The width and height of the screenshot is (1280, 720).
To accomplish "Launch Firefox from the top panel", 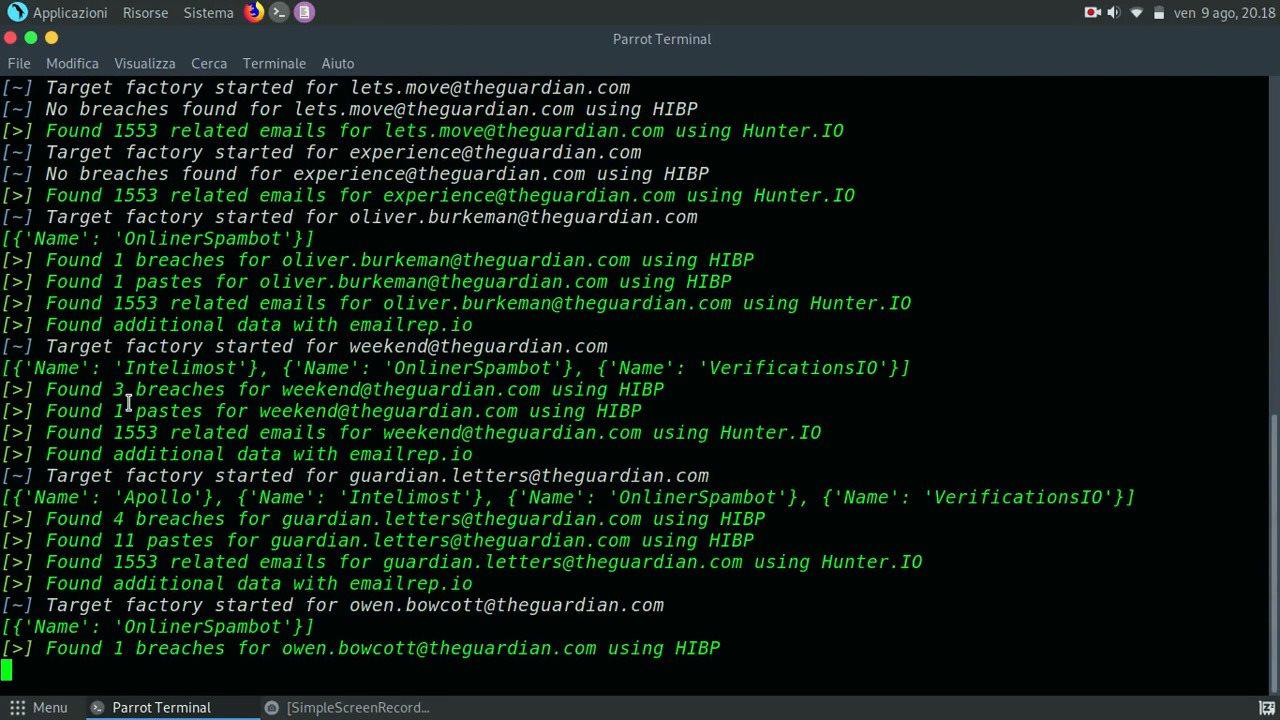I will click(x=254, y=12).
